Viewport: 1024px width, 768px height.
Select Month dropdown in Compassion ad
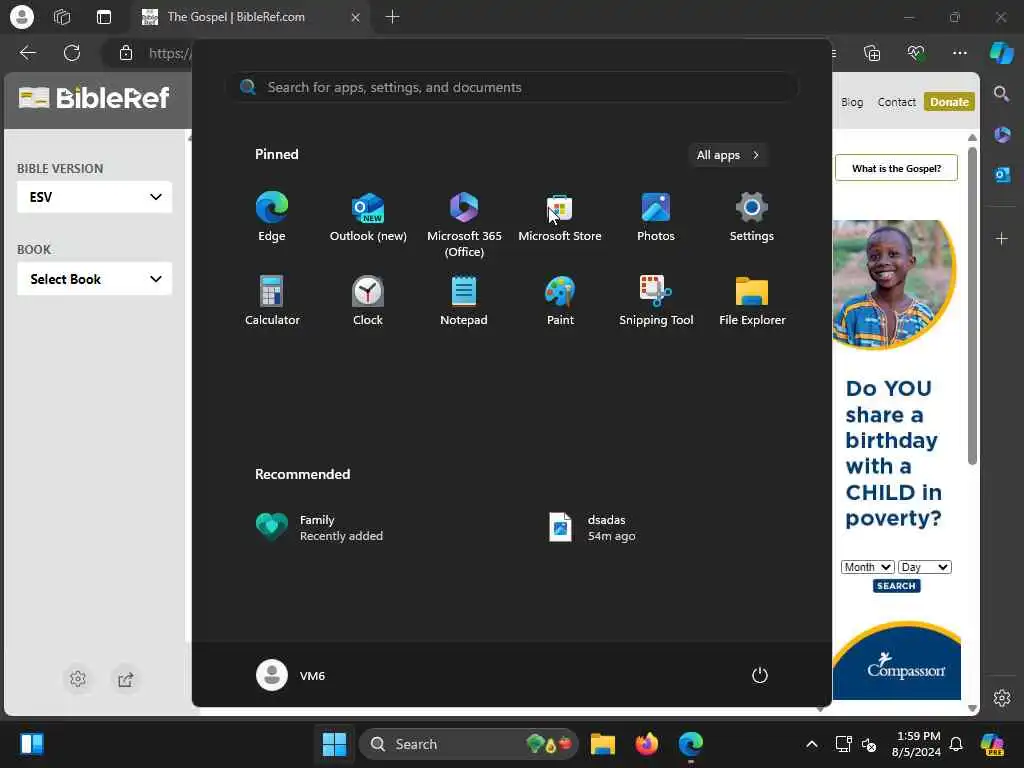(x=867, y=567)
